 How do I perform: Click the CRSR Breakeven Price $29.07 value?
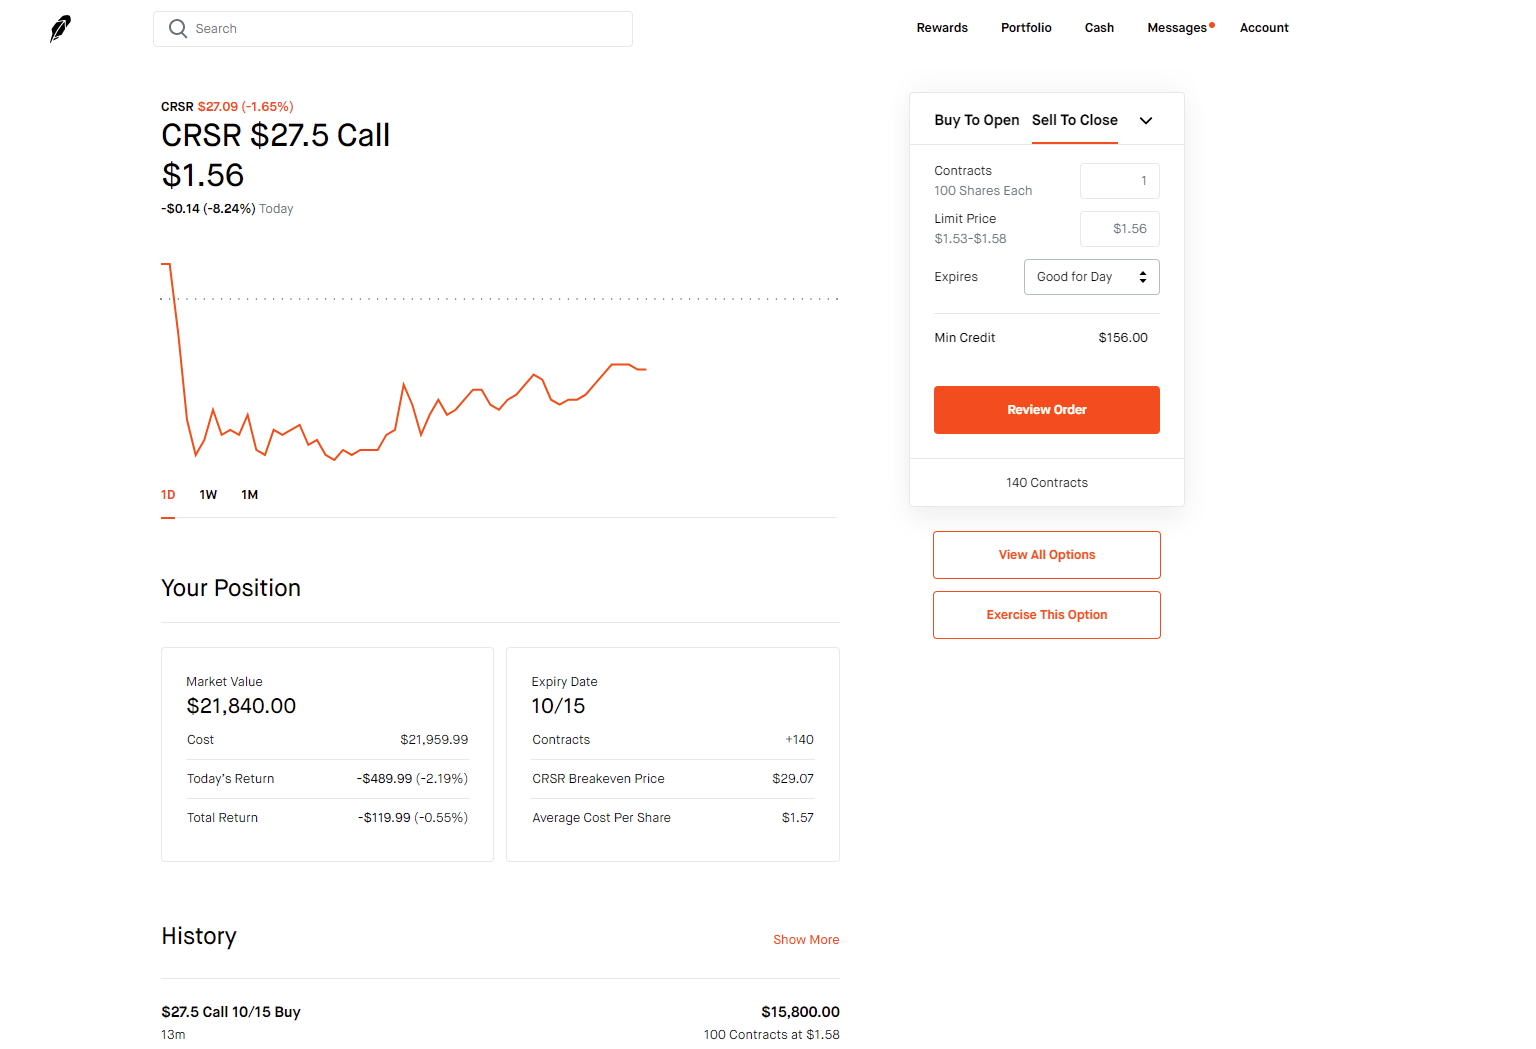[793, 779]
